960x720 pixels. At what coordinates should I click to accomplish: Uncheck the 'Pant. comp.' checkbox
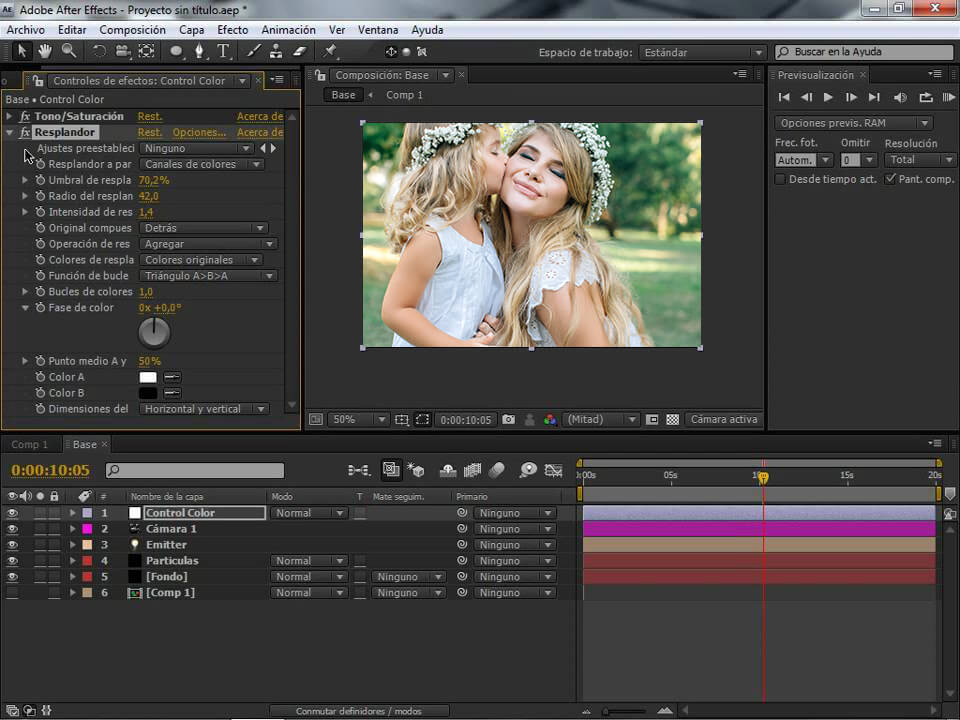891,179
